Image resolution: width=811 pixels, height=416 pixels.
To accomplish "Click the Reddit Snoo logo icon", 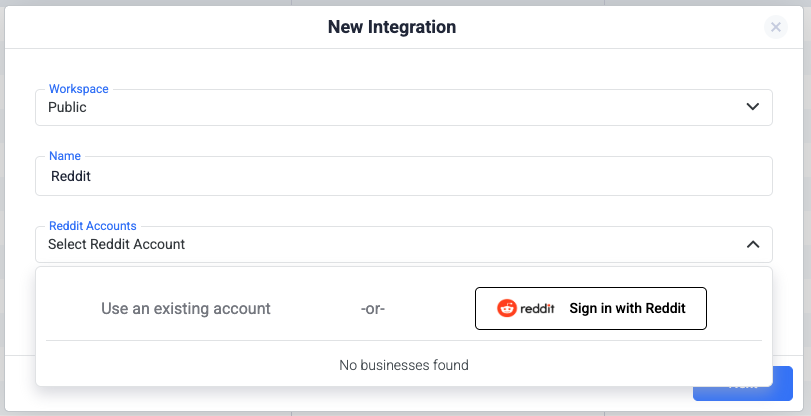I will click(507, 309).
